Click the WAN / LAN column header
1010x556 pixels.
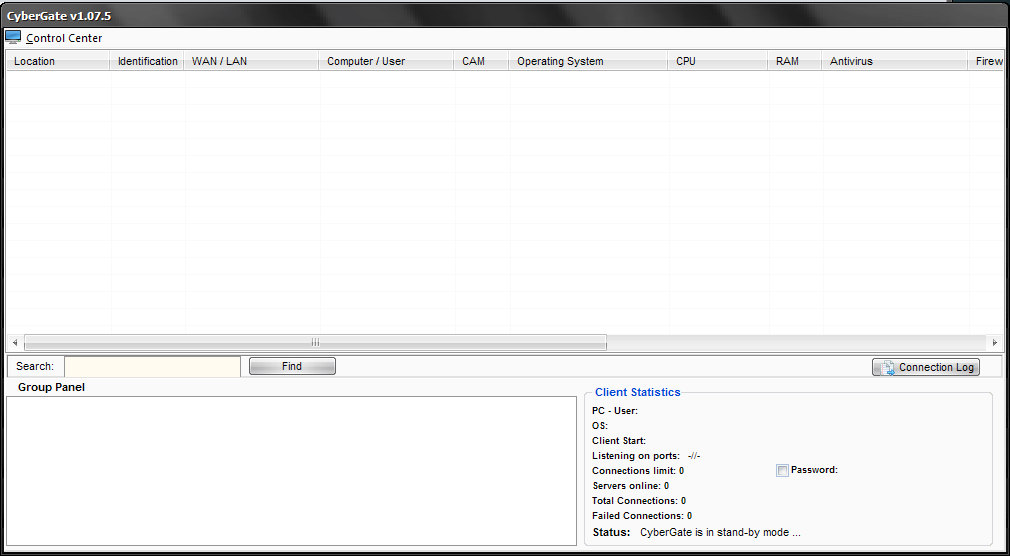[251, 61]
